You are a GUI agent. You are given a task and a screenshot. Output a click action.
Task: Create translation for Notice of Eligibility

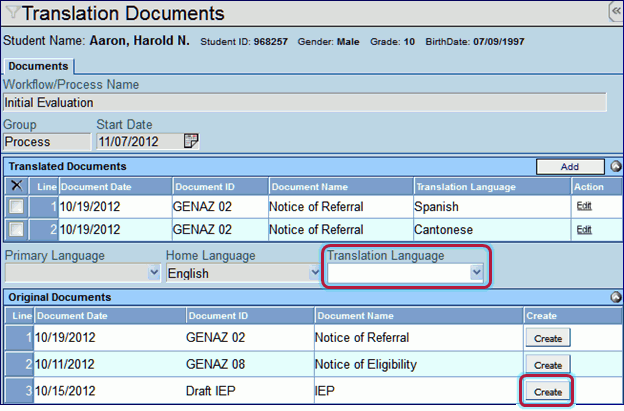pos(548,365)
